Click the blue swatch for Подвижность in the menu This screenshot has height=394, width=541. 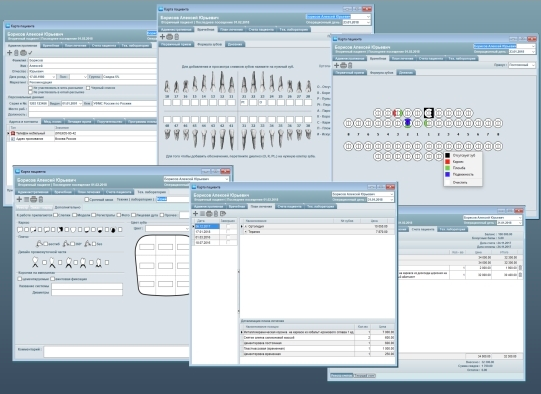(x=447, y=175)
